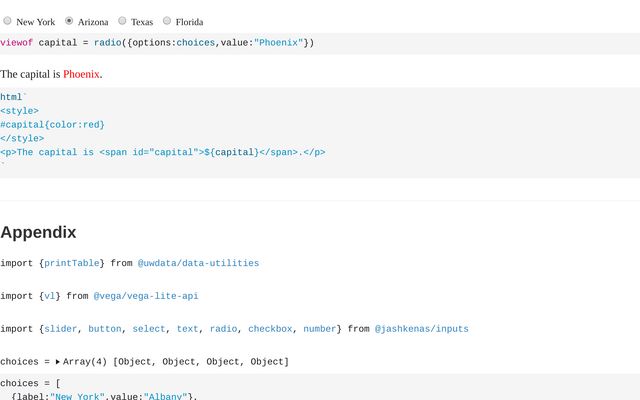
Task: Select the Arizona radio option
Action: click(x=69, y=21)
